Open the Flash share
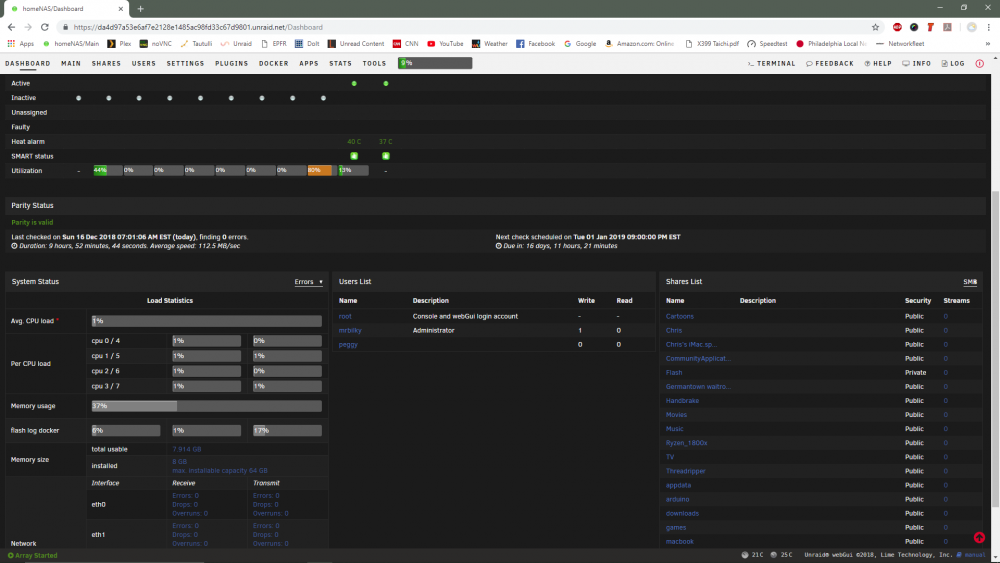Screen dimensions: 1000x563 tap(674, 372)
